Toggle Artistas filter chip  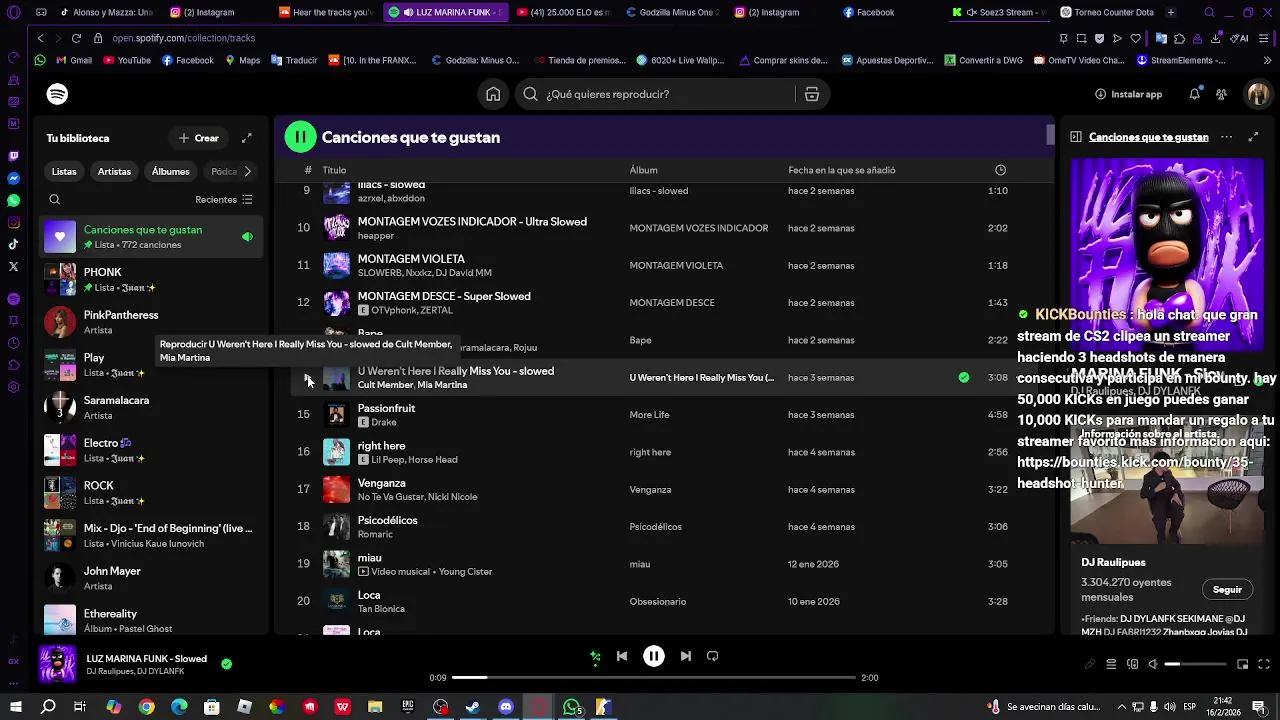click(114, 171)
